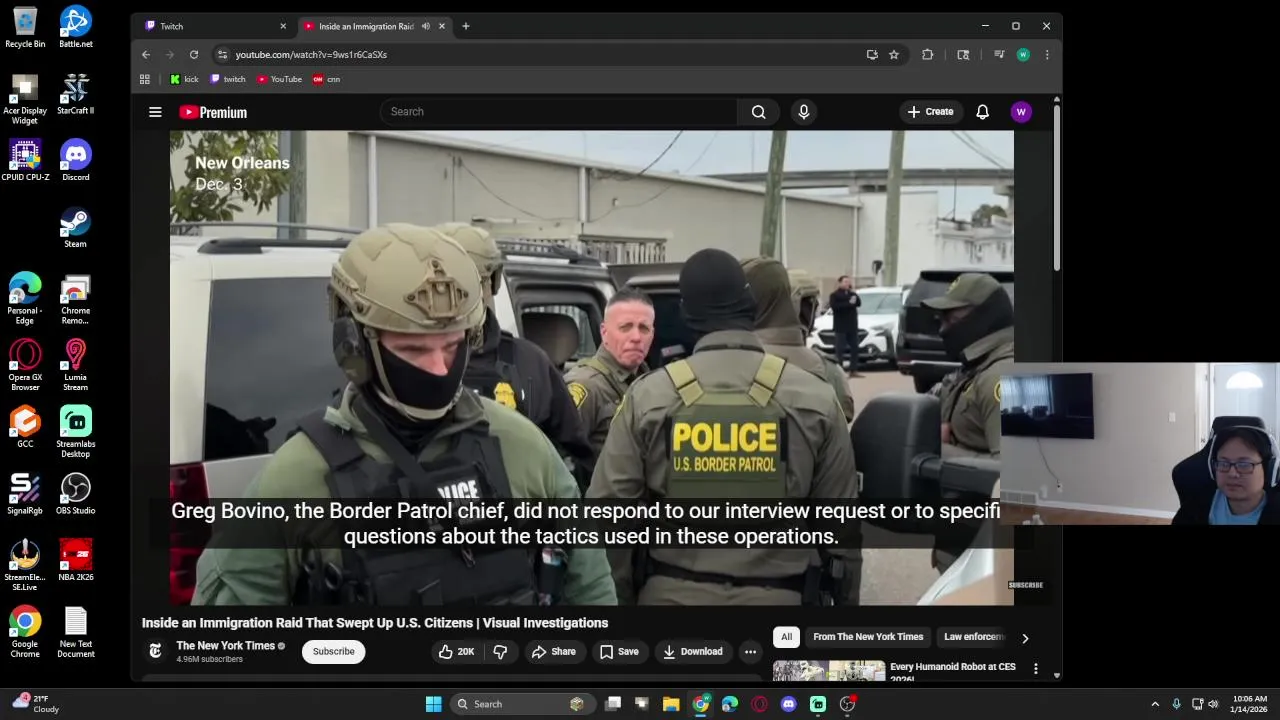The width and height of the screenshot is (1280, 720).
Task: Open Discord from the taskbar
Action: 789,704
